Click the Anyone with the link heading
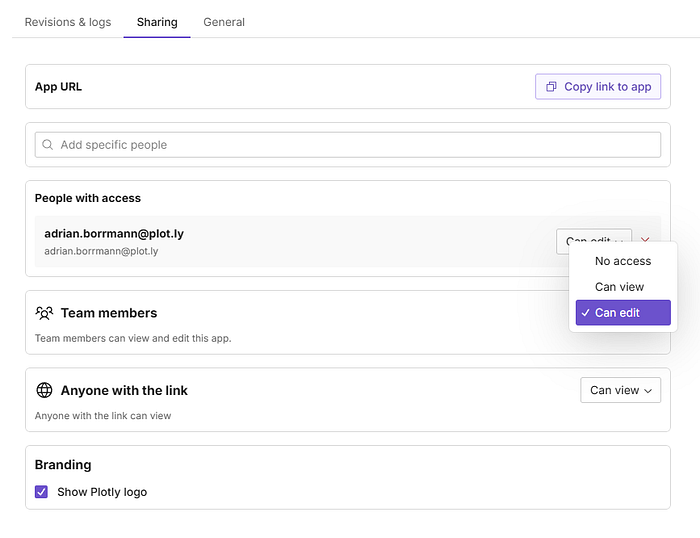Screen dimensions: 700x538 click(x=124, y=390)
